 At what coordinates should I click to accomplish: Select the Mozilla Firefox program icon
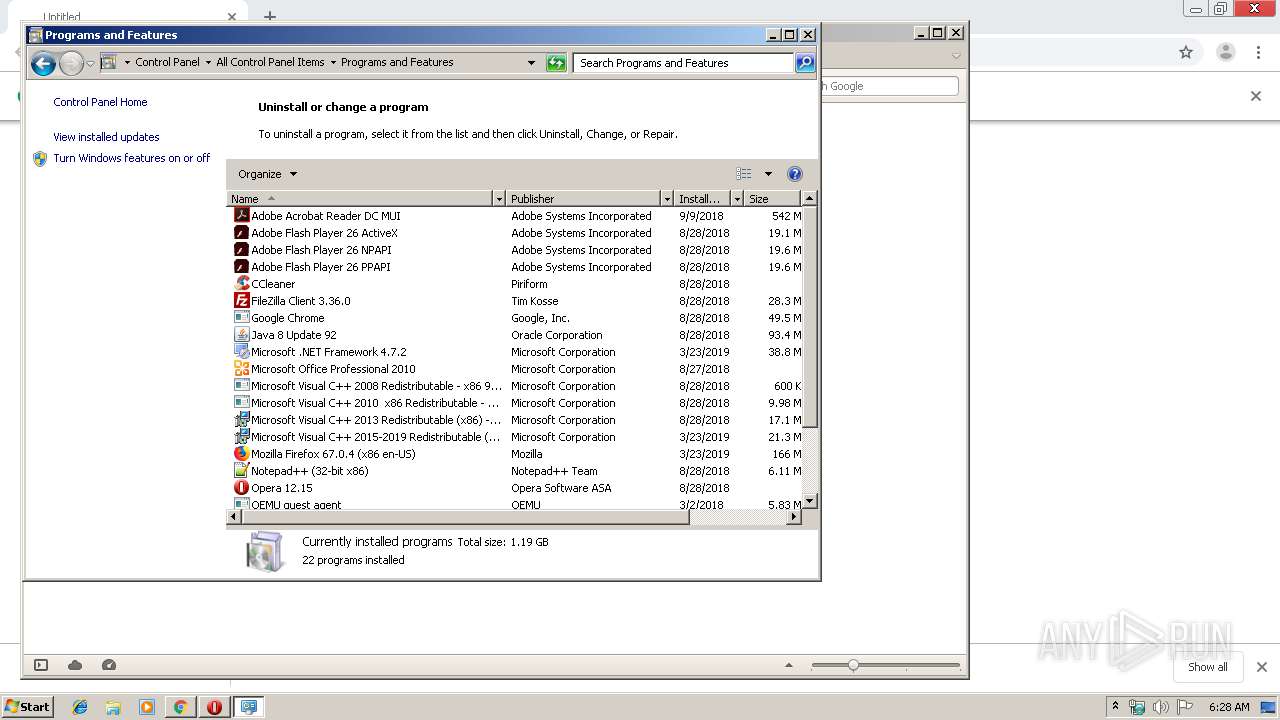point(241,453)
